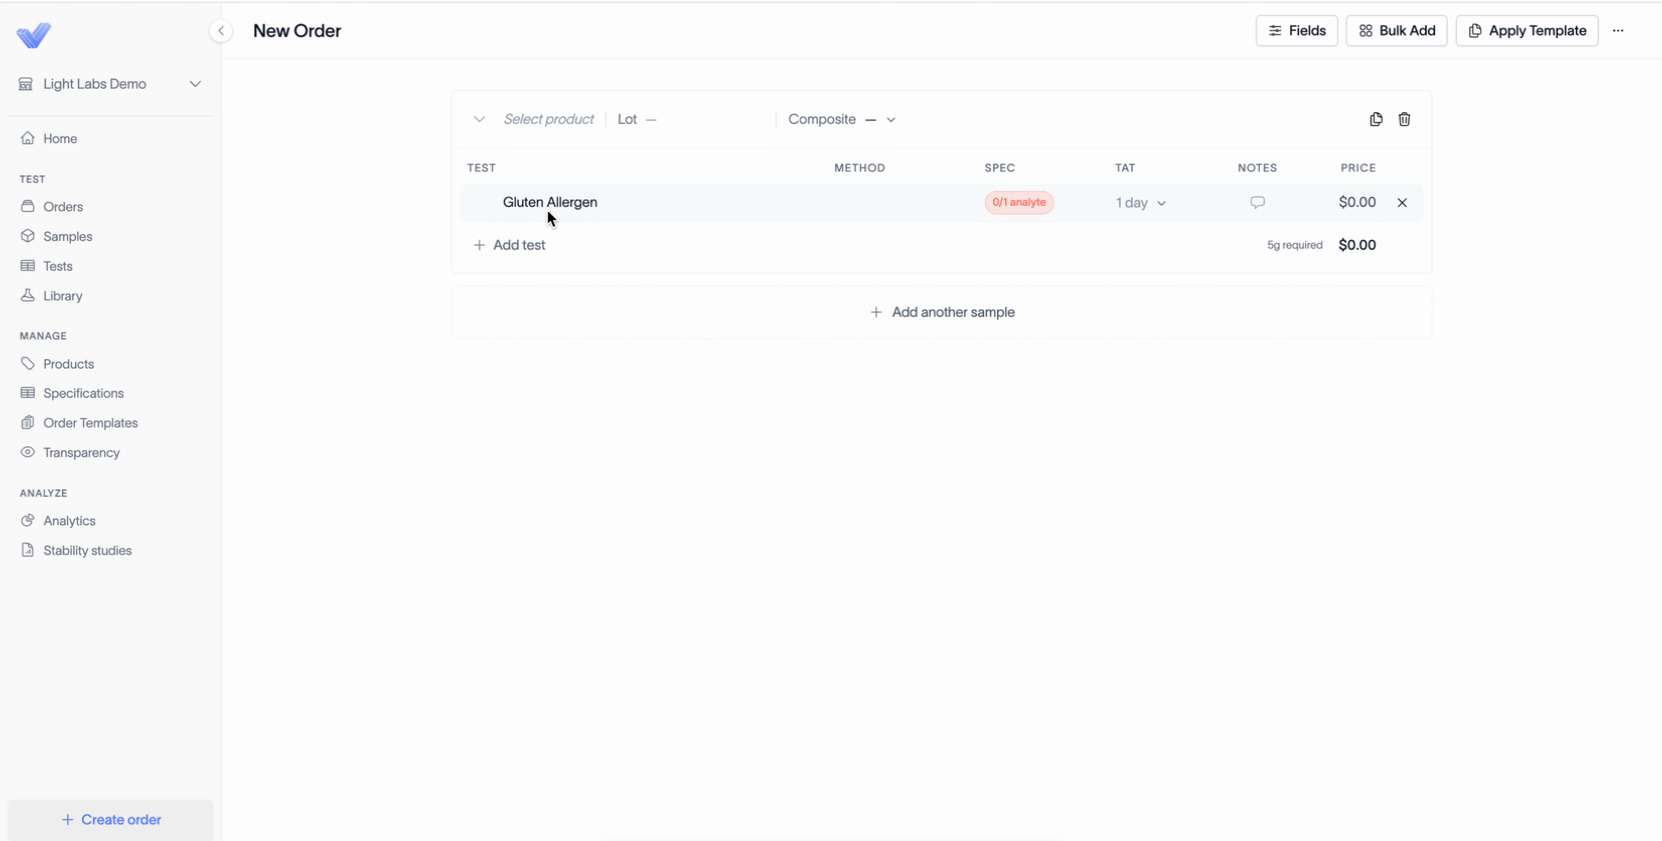The image size is (1662, 841).
Task: Open the Composite dropdown
Action: (842, 119)
